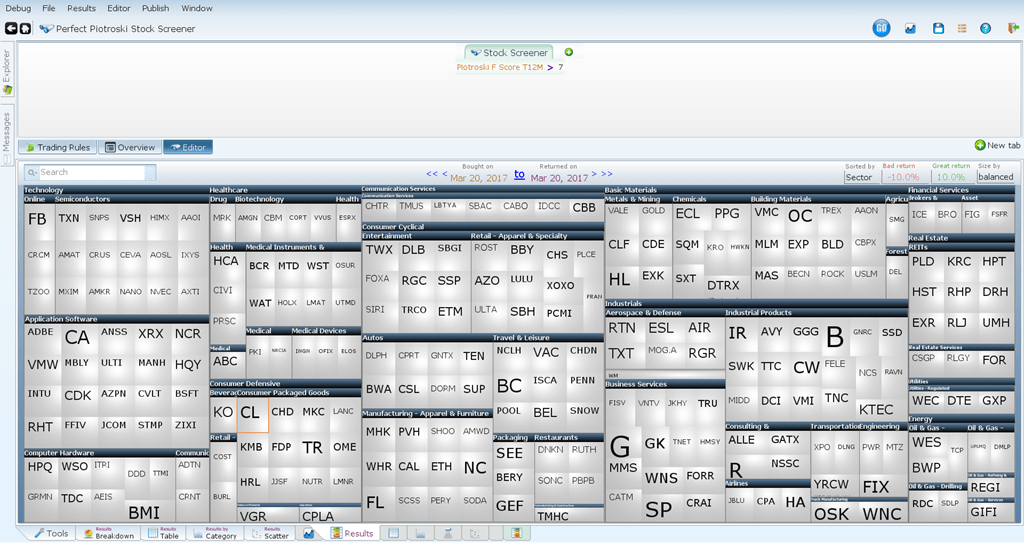Screen dimensions: 1024x554
Task: Open the Editor menu
Action: point(119,8)
